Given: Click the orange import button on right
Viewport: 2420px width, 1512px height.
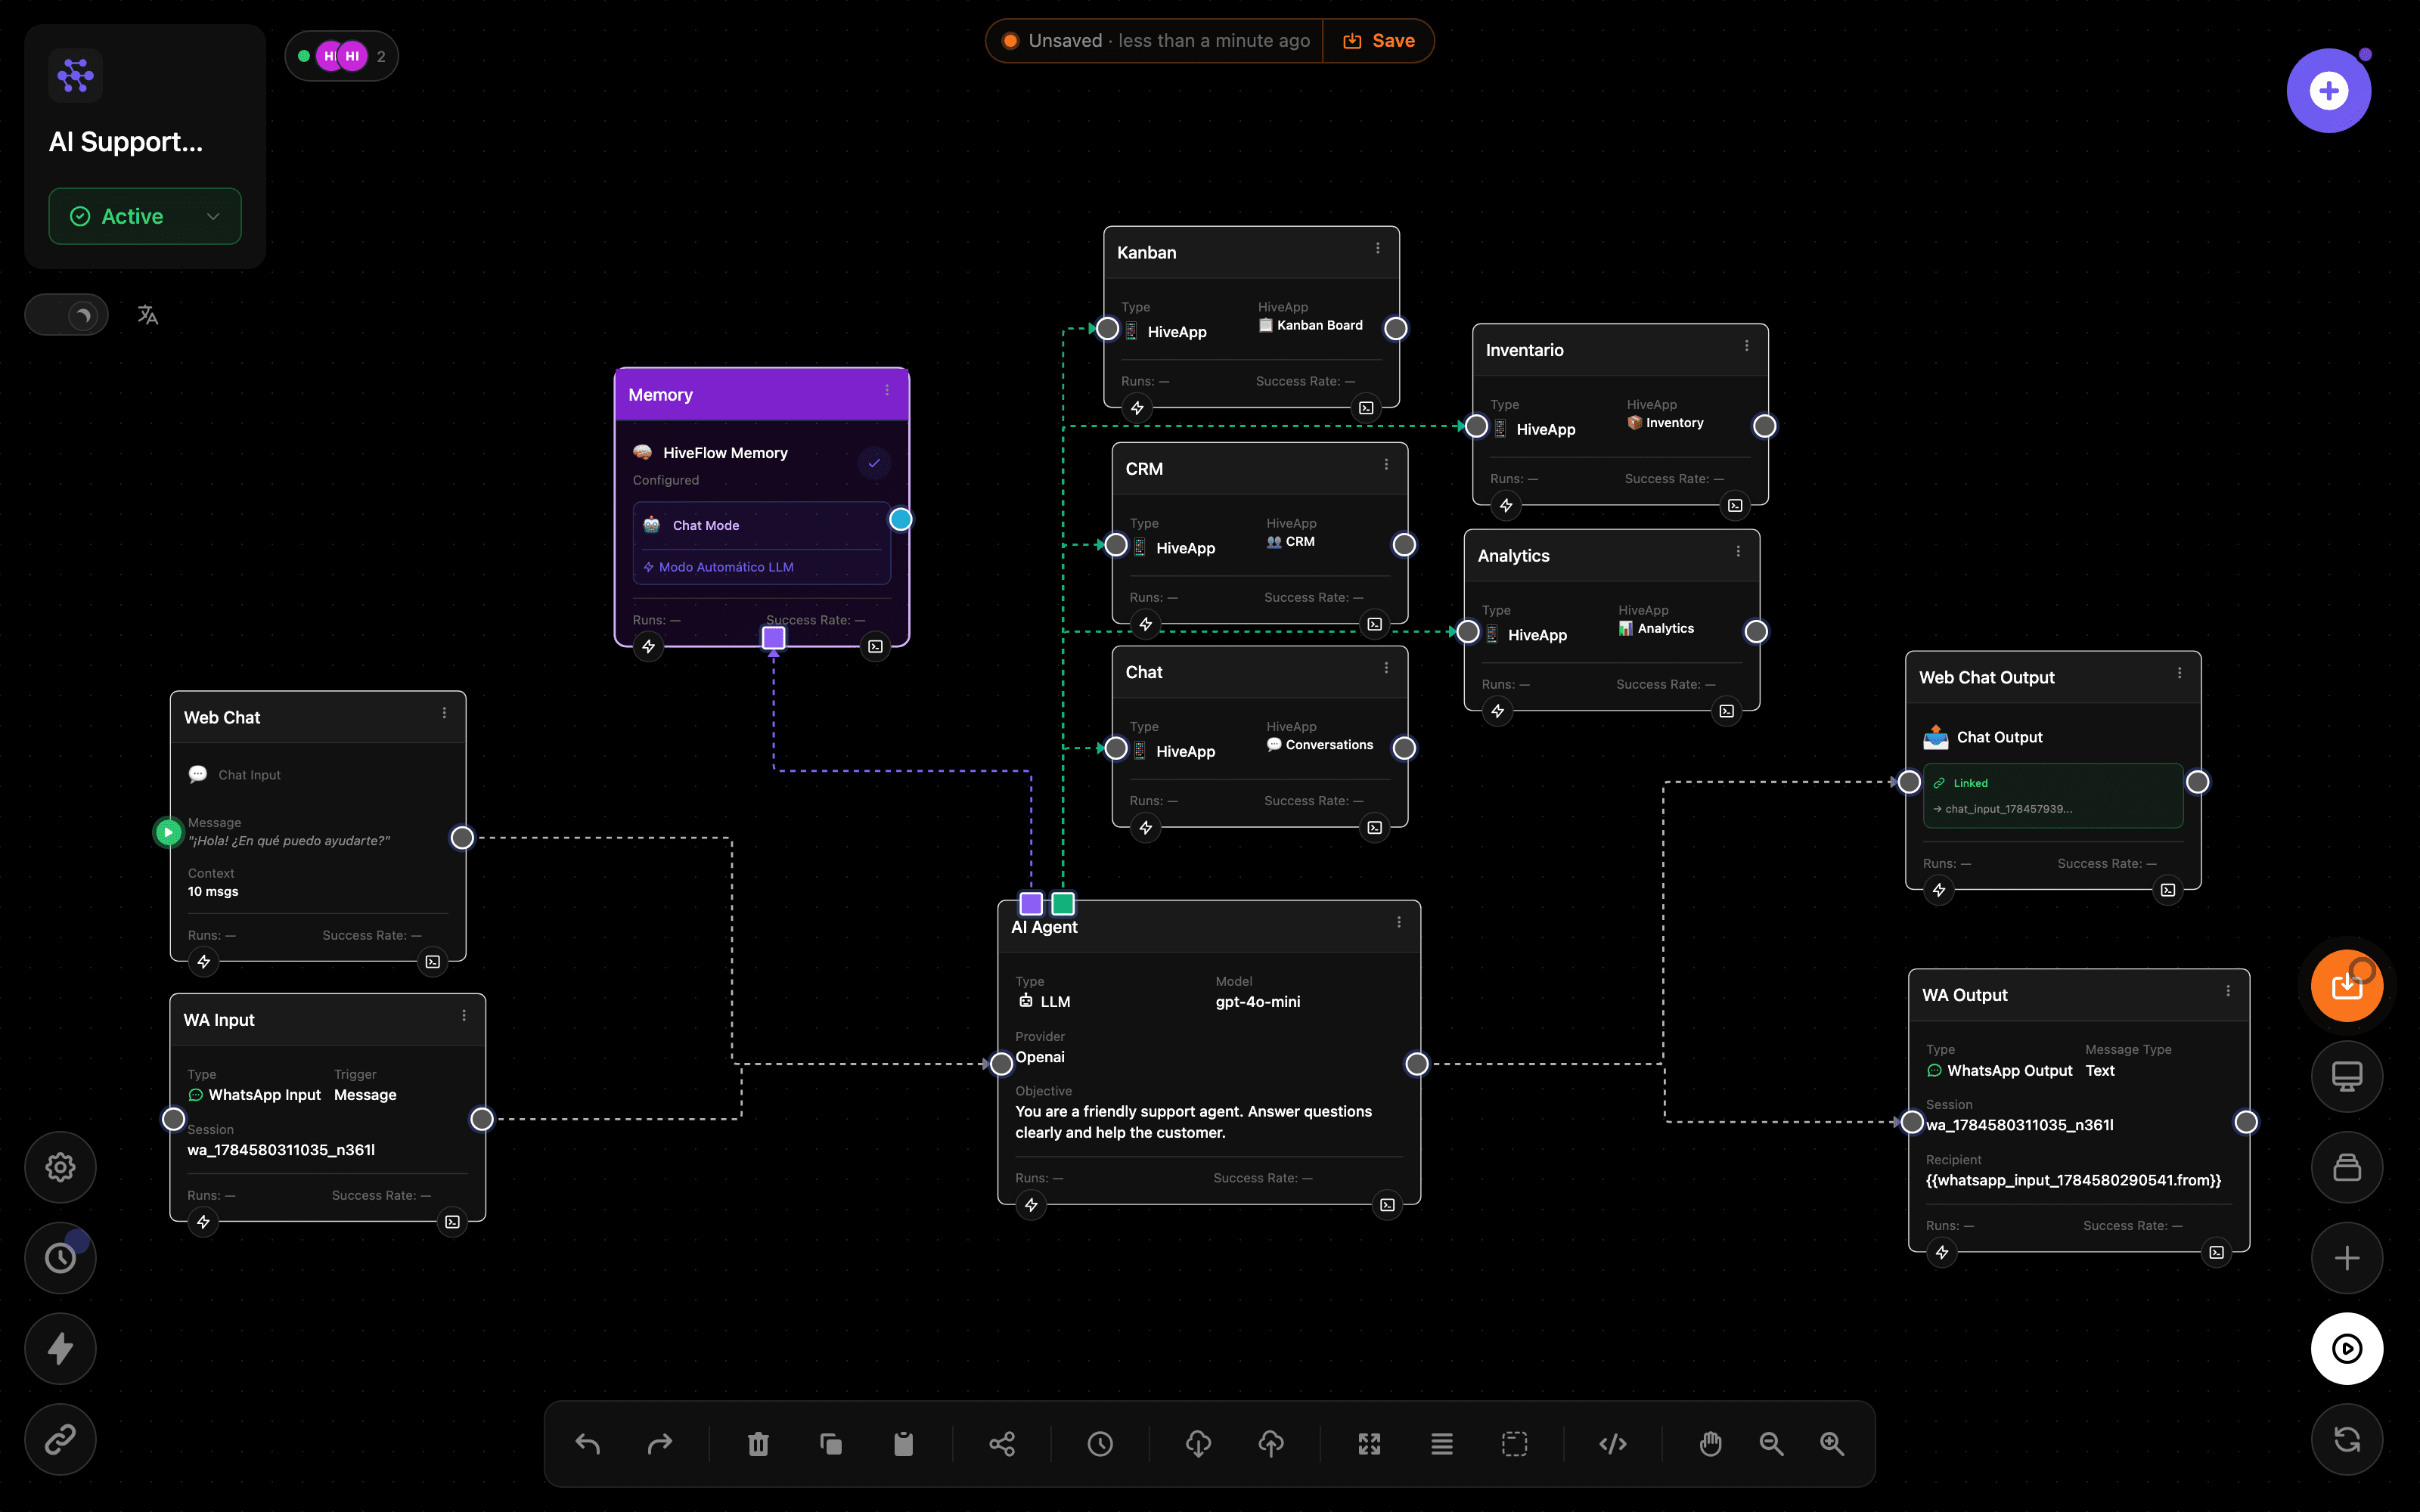Looking at the screenshot, I should (x=2347, y=986).
